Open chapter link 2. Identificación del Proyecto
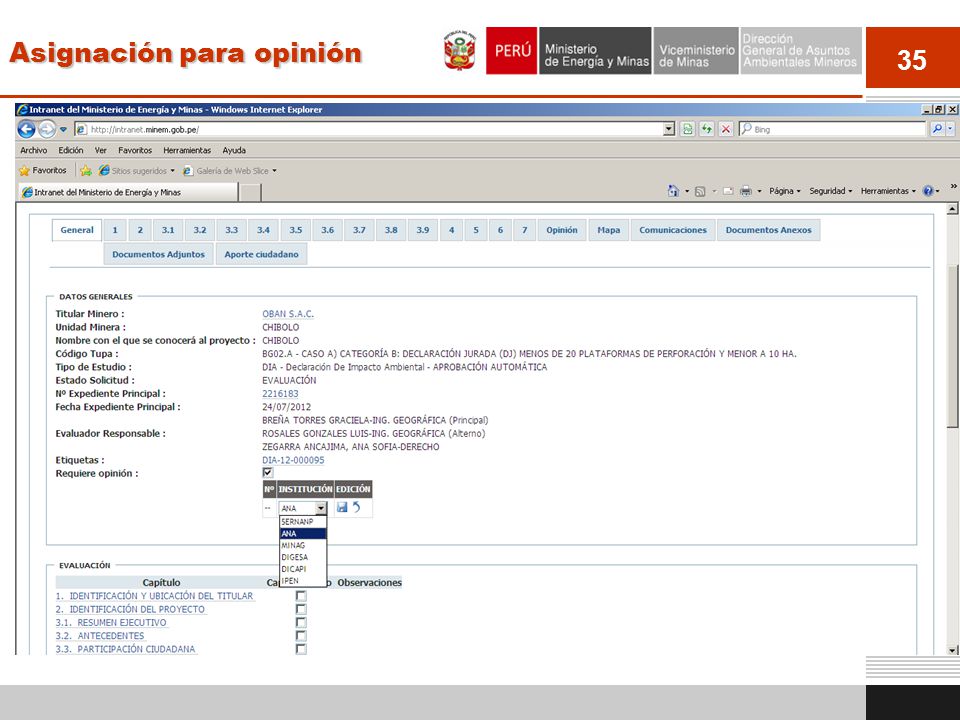This screenshot has width=960, height=720. pos(130,609)
